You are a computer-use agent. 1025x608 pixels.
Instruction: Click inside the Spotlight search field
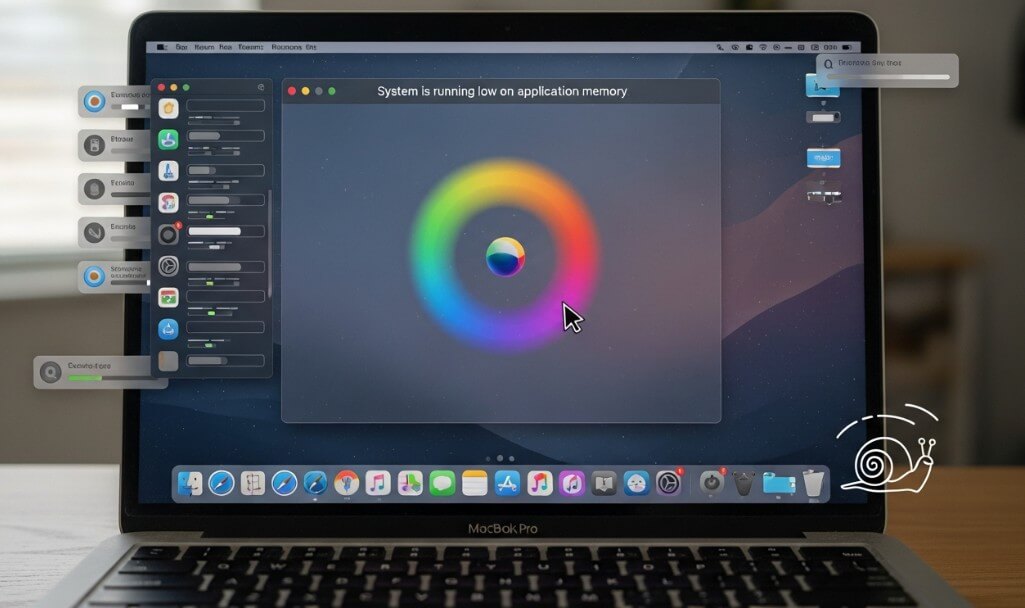coord(890,65)
